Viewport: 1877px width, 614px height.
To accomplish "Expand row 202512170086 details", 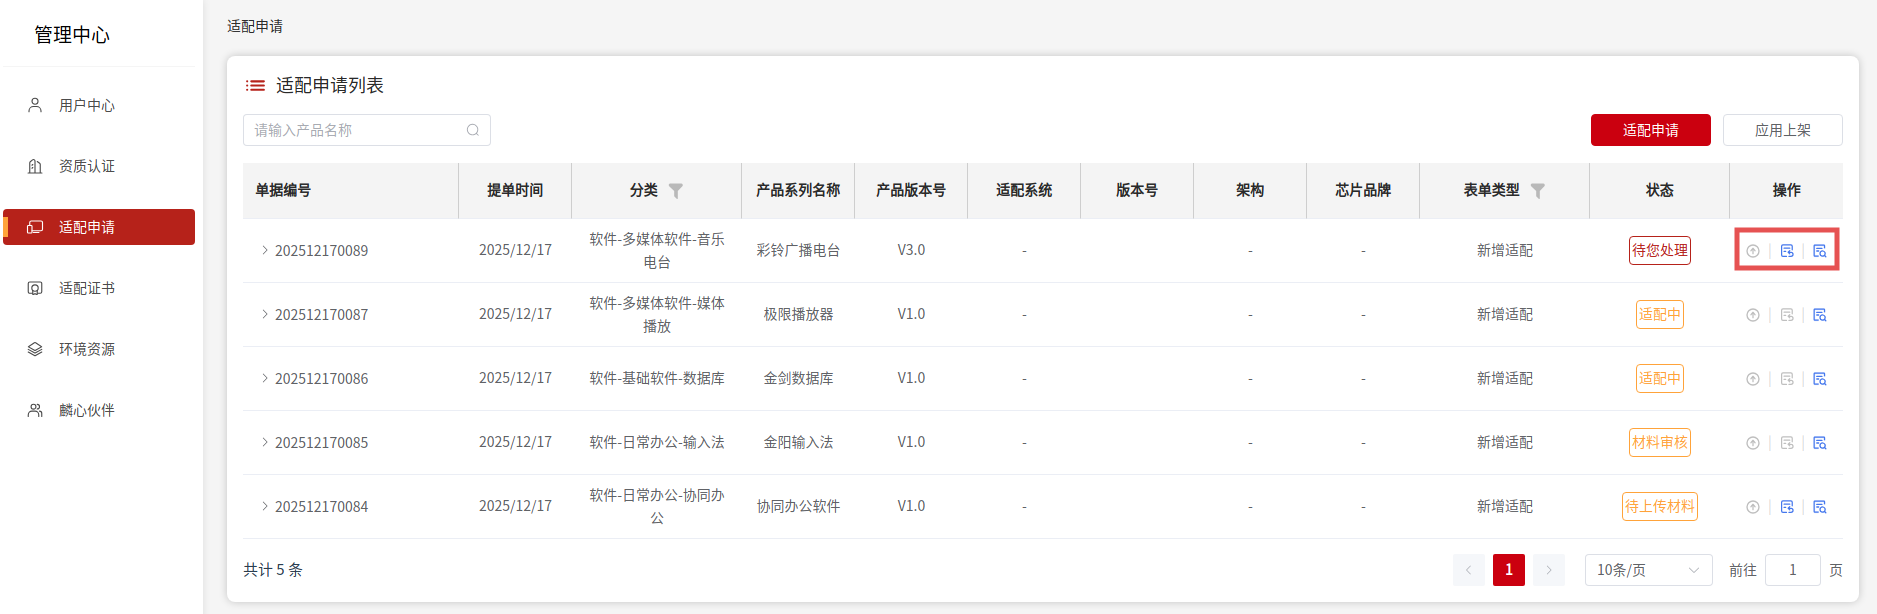I will tap(264, 379).
